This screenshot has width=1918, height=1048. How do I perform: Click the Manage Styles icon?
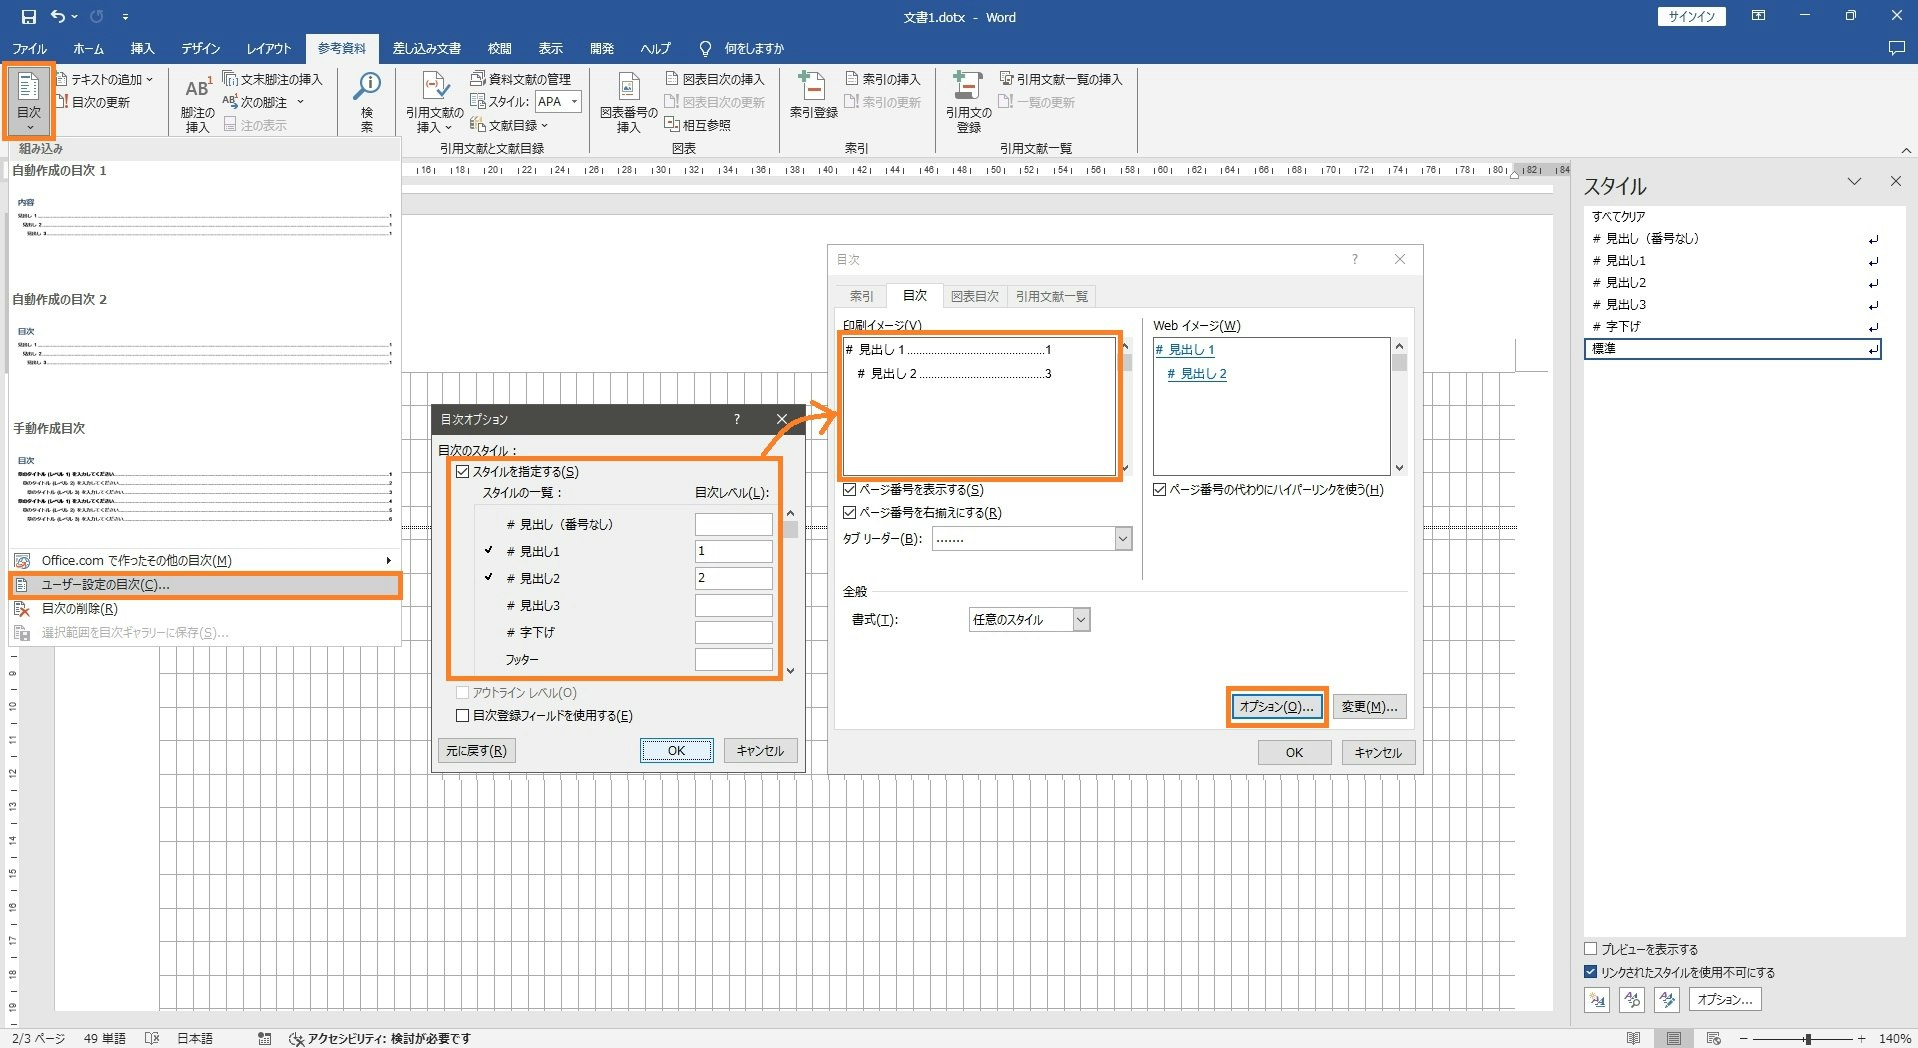(1667, 999)
